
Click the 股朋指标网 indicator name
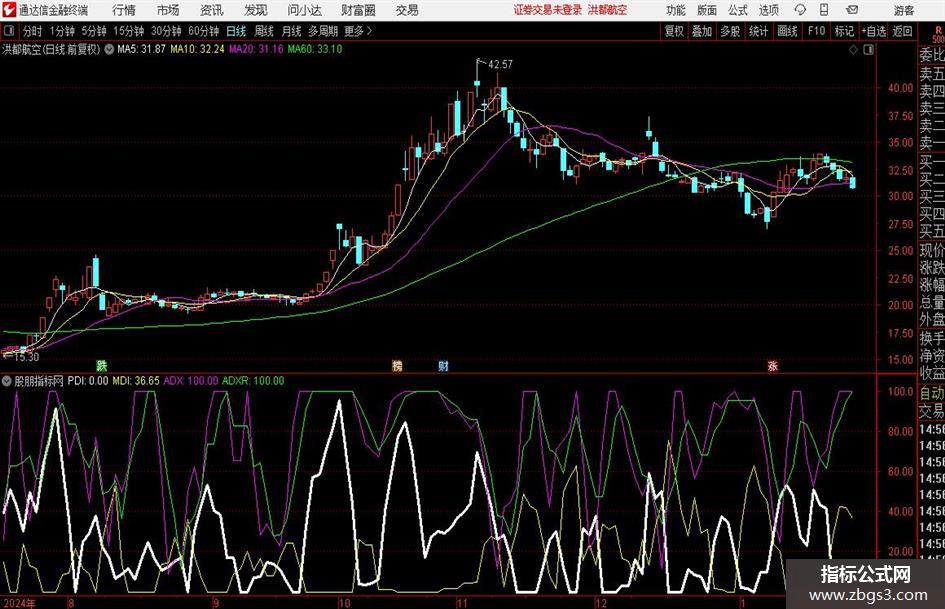tap(39, 381)
